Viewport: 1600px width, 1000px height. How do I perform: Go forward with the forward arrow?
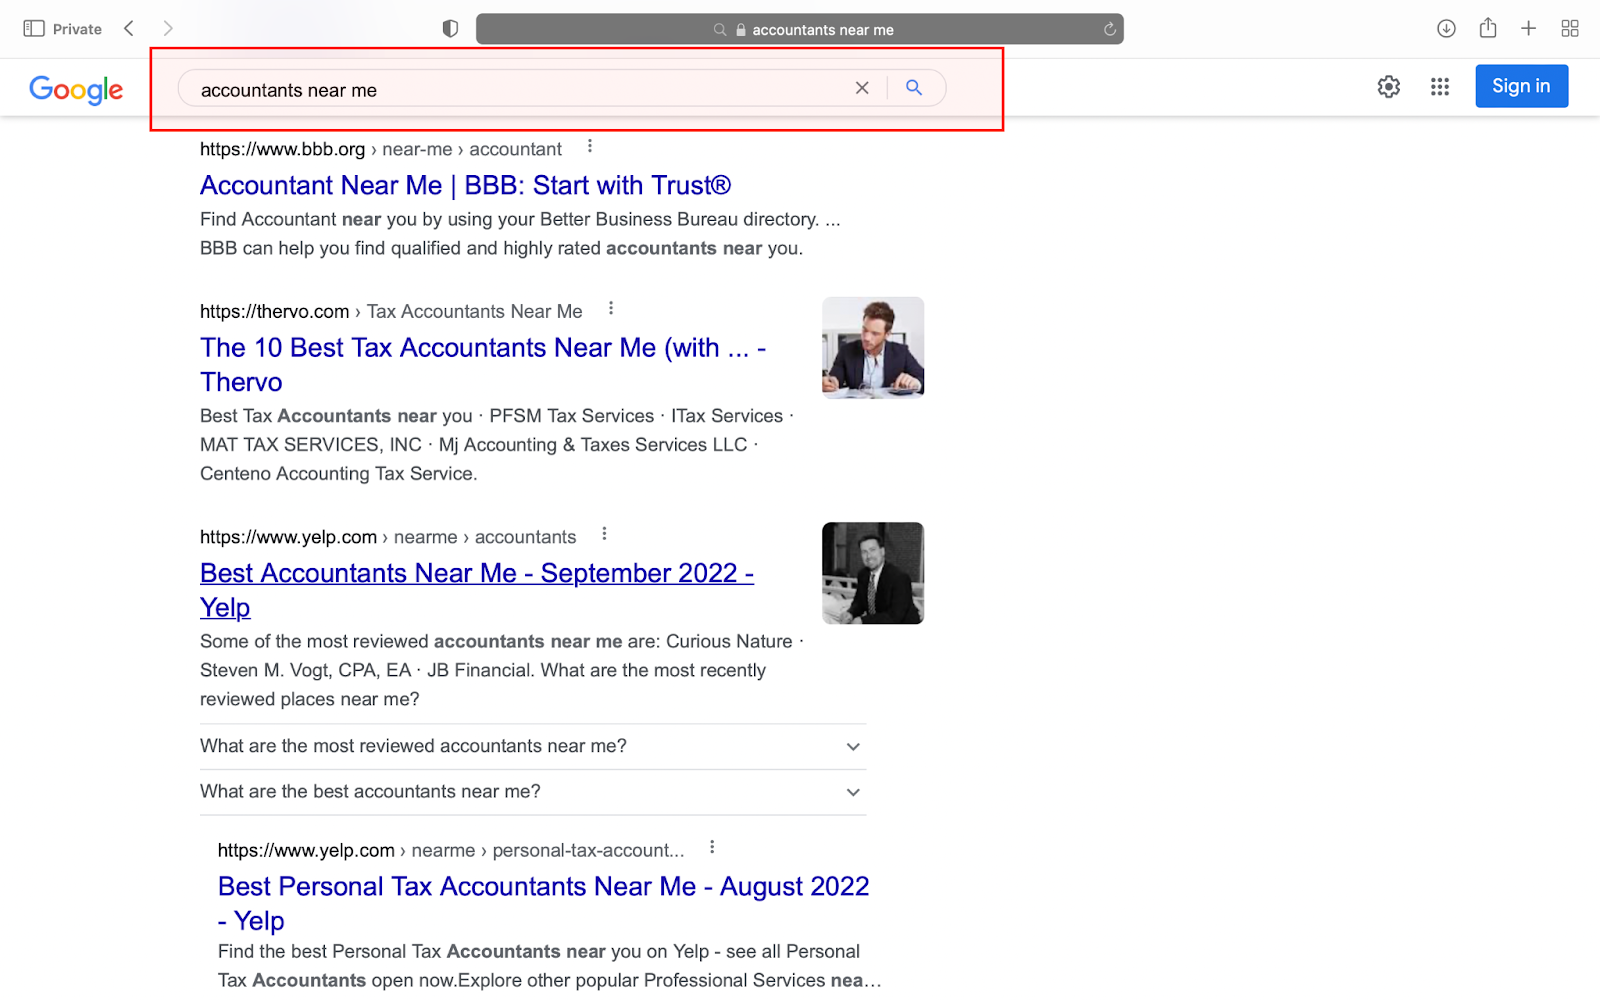point(168,29)
